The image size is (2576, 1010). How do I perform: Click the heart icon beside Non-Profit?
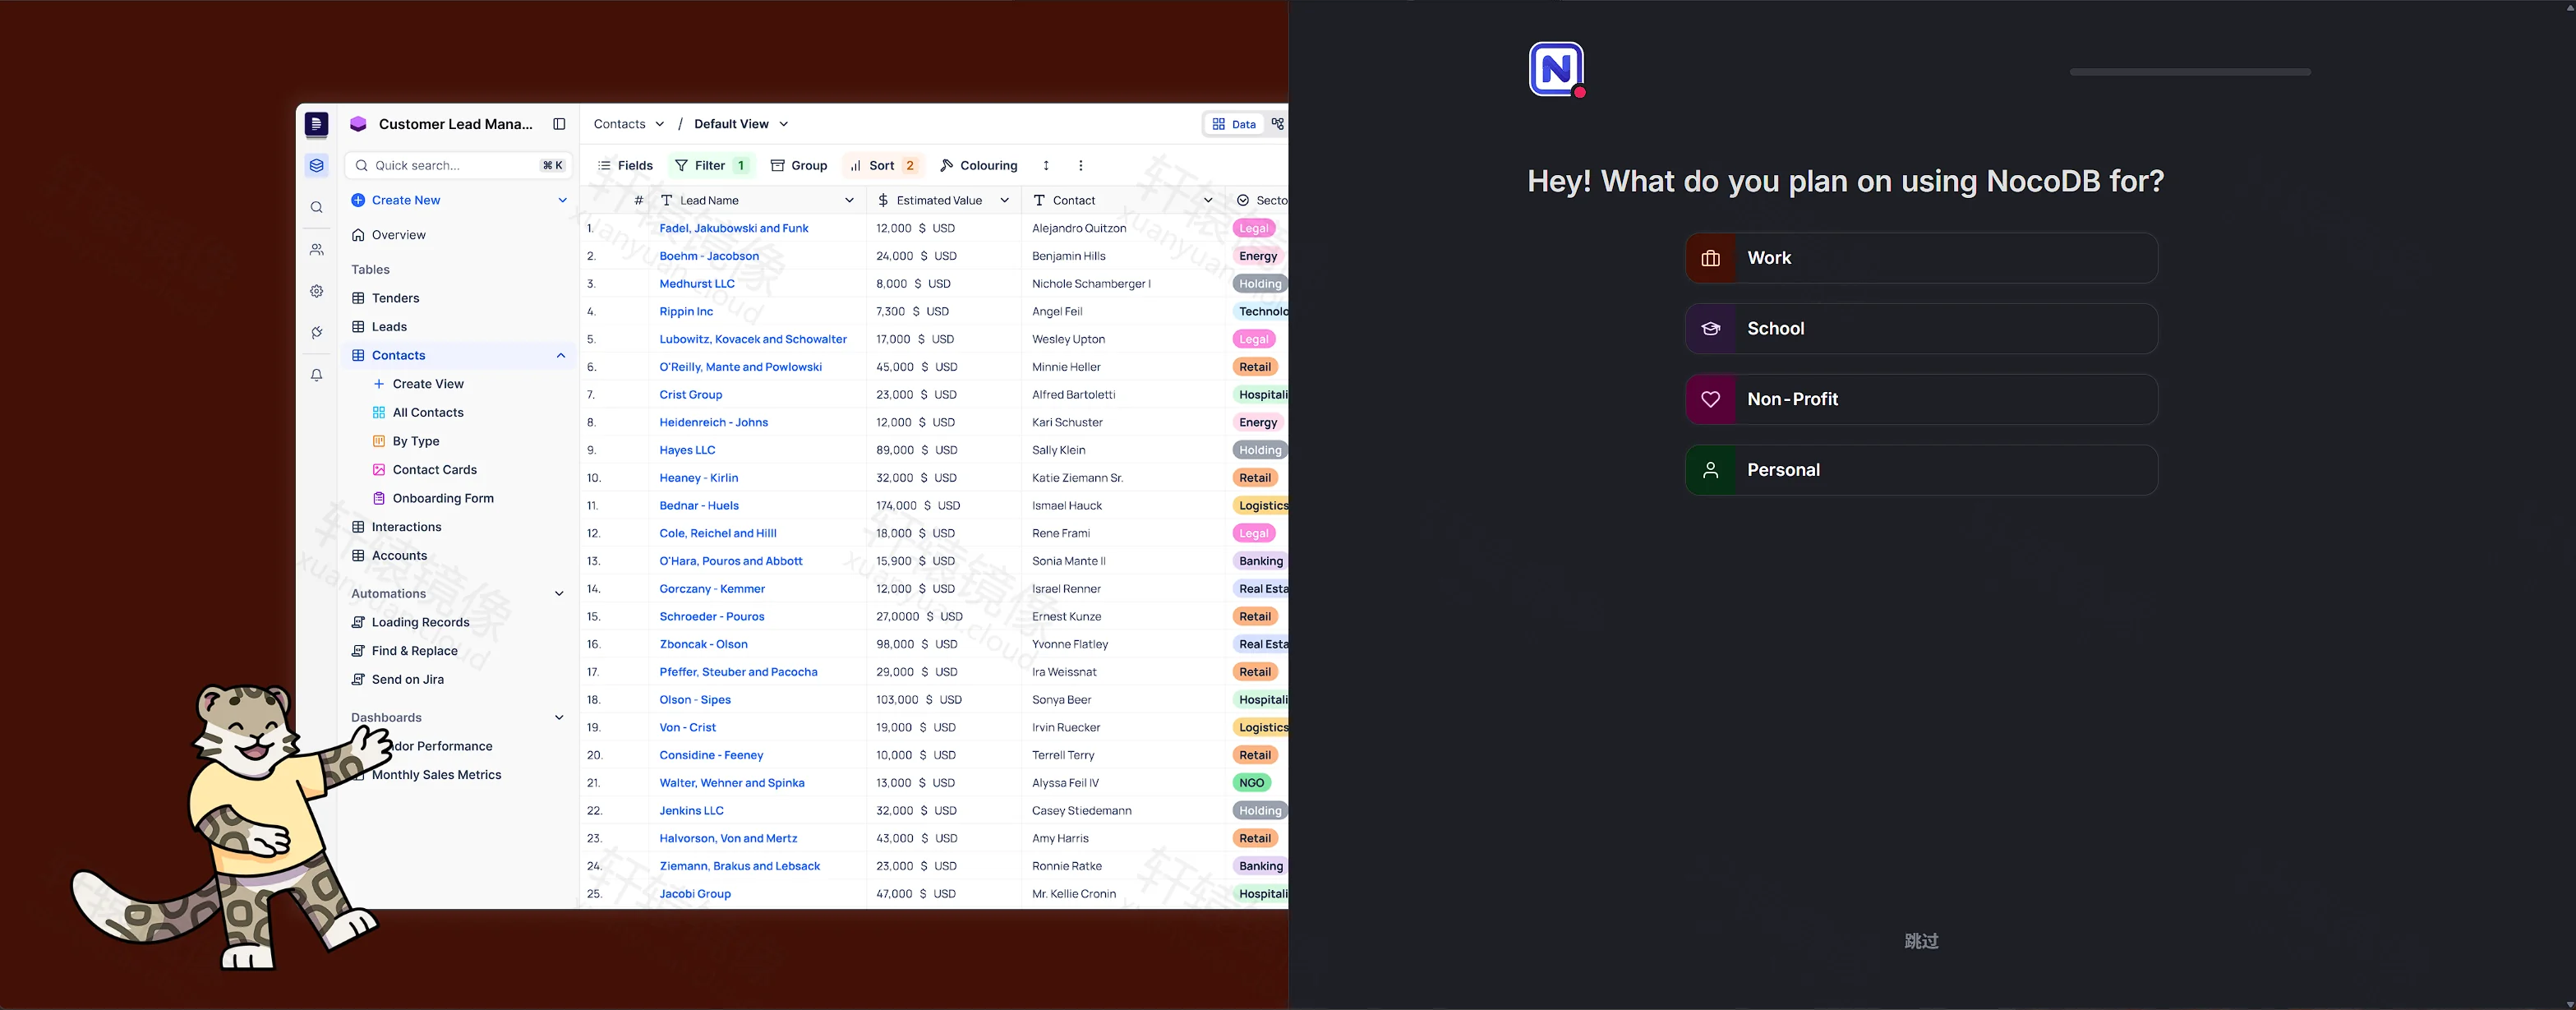click(1711, 399)
